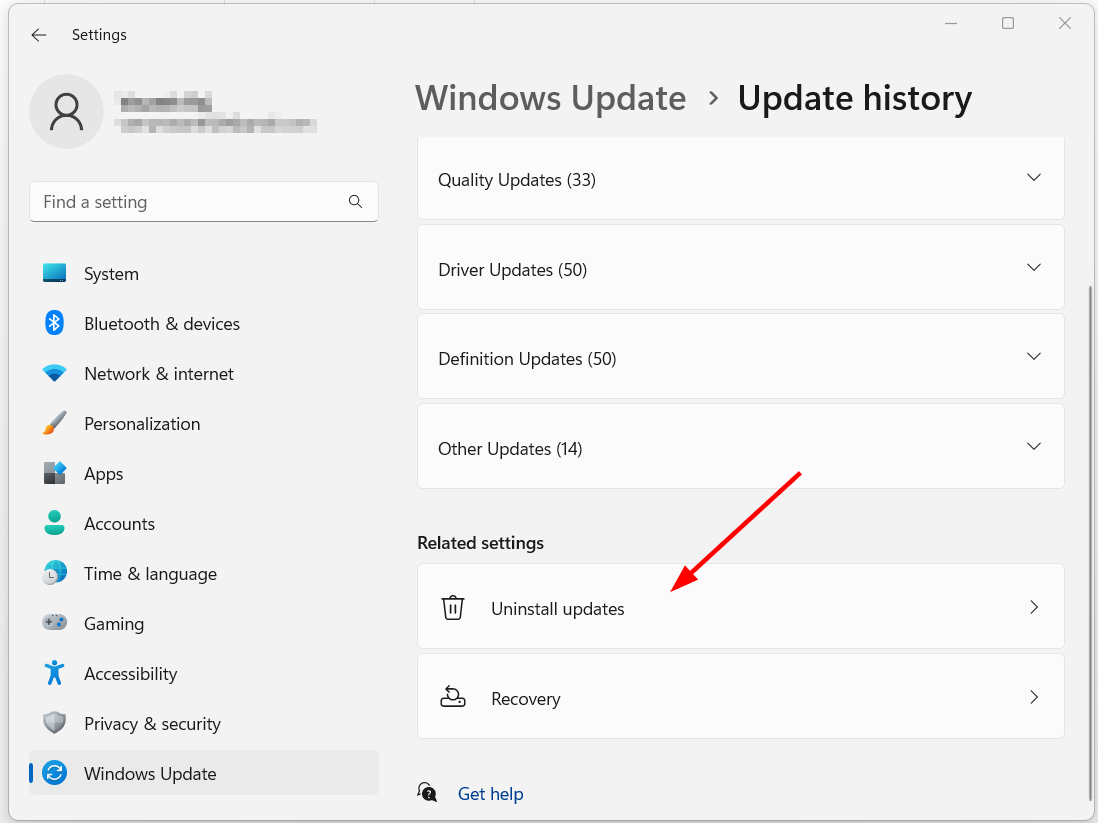
Task: Click the Accounts person icon
Action: [55, 523]
